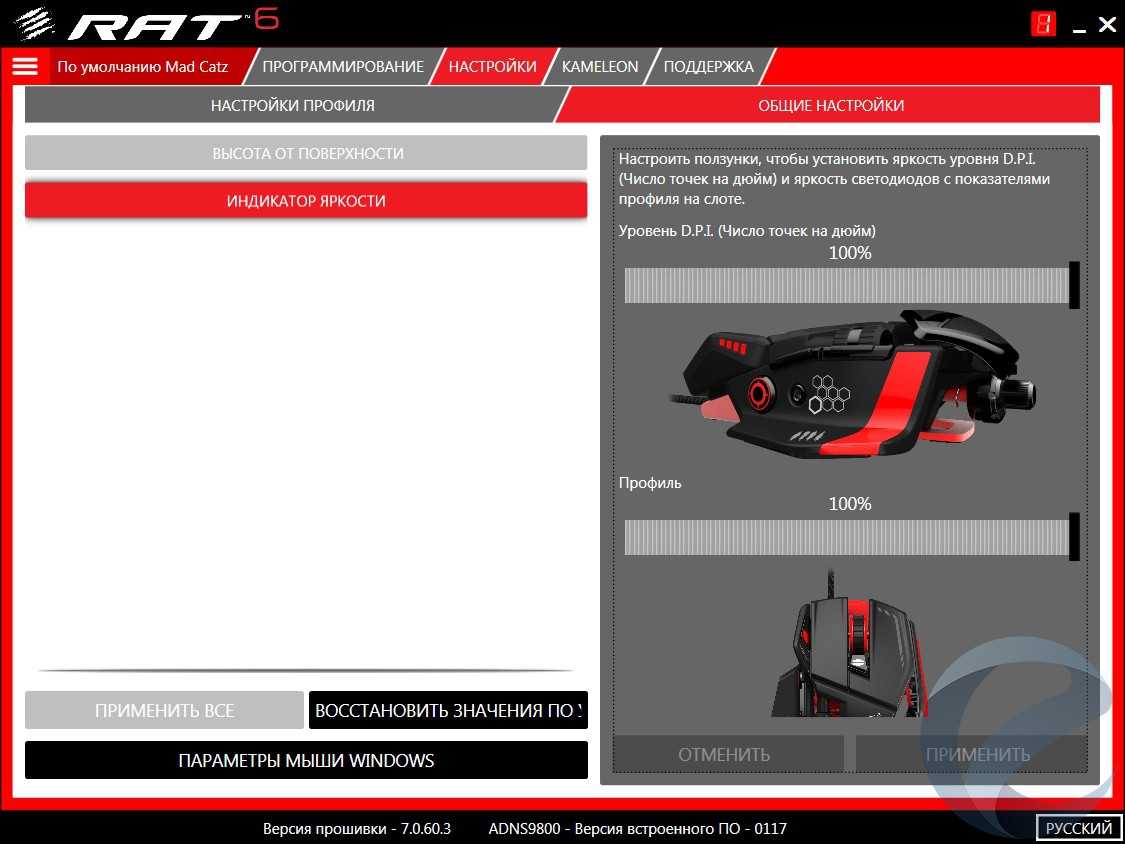The image size is (1125, 844).
Task: Open the hamburger menu icon
Action: [25, 67]
